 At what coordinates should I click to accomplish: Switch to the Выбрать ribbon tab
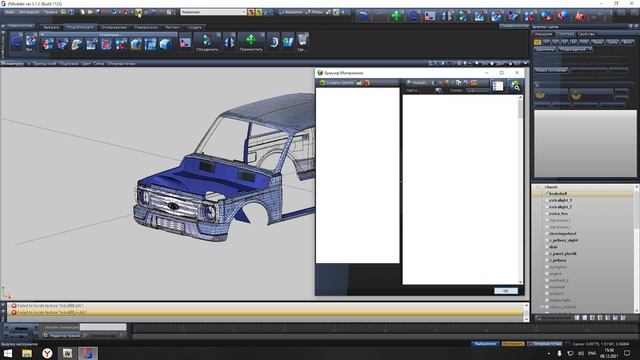point(51,27)
